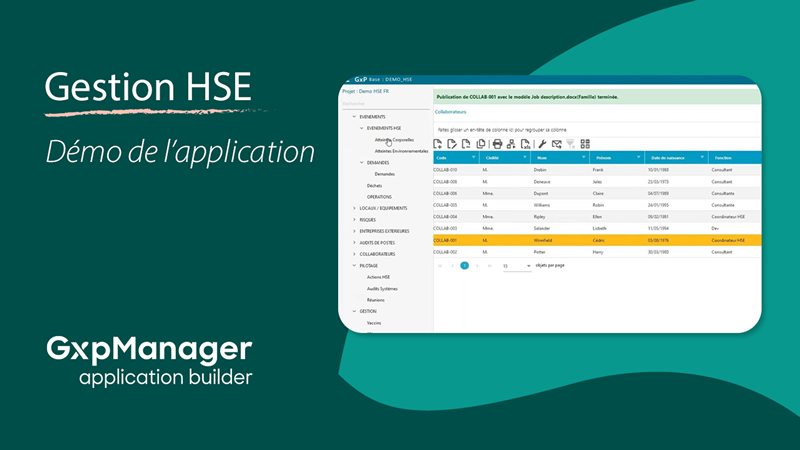
Task: Open the OPERATIONS tree item
Action: (x=379, y=197)
